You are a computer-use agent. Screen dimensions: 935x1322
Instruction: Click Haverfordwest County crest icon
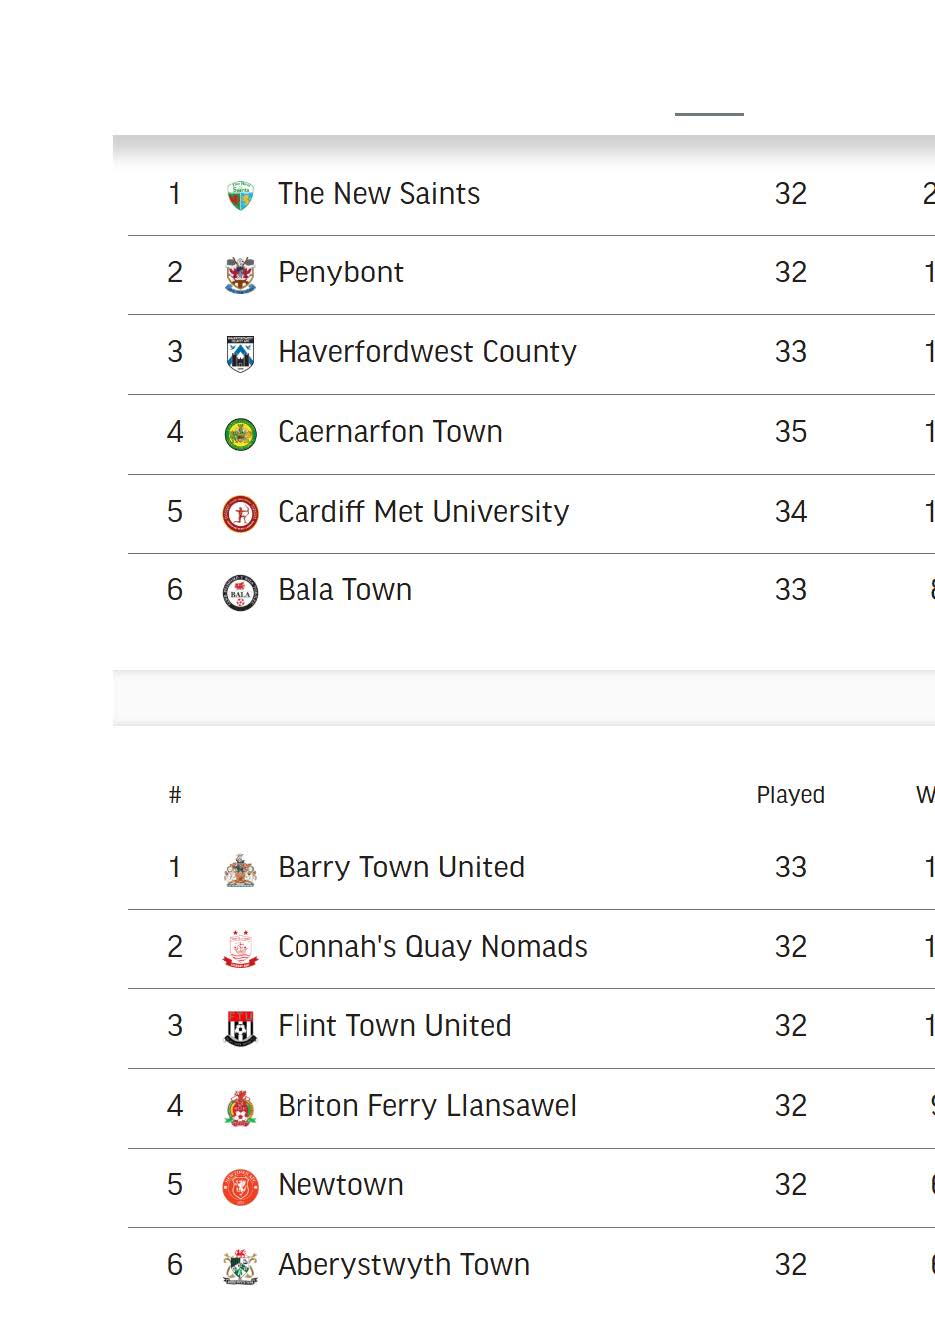(240, 353)
